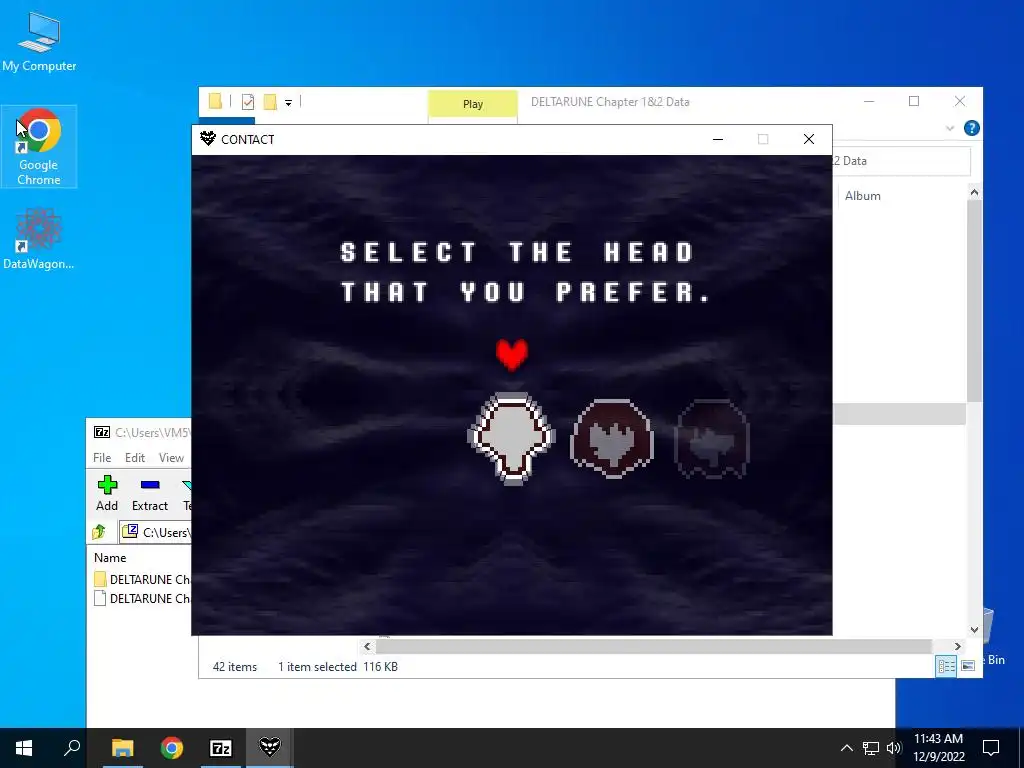Image resolution: width=1024 pixels, height=768 pixels.
Task: Open the Action Center notifications icon
Action: click(991, 748)
